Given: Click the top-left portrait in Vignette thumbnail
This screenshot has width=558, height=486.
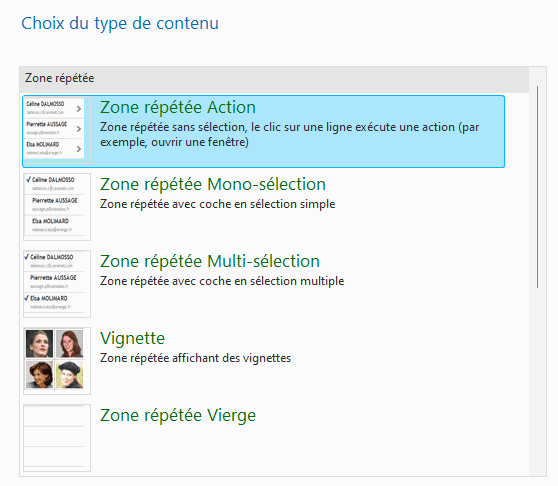Looking at the screenshot, I should (x=40, y=344).
